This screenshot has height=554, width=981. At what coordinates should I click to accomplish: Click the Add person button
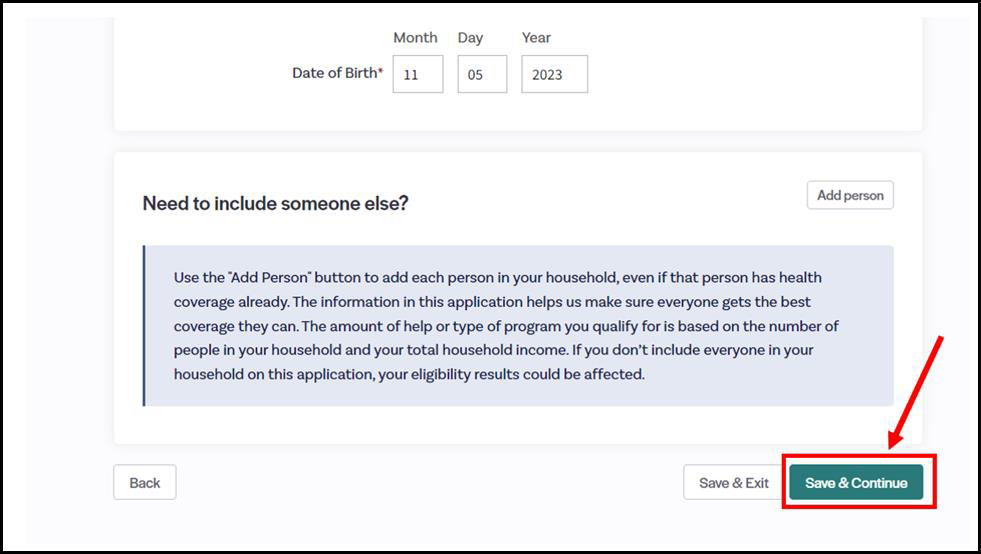(850, 195)
